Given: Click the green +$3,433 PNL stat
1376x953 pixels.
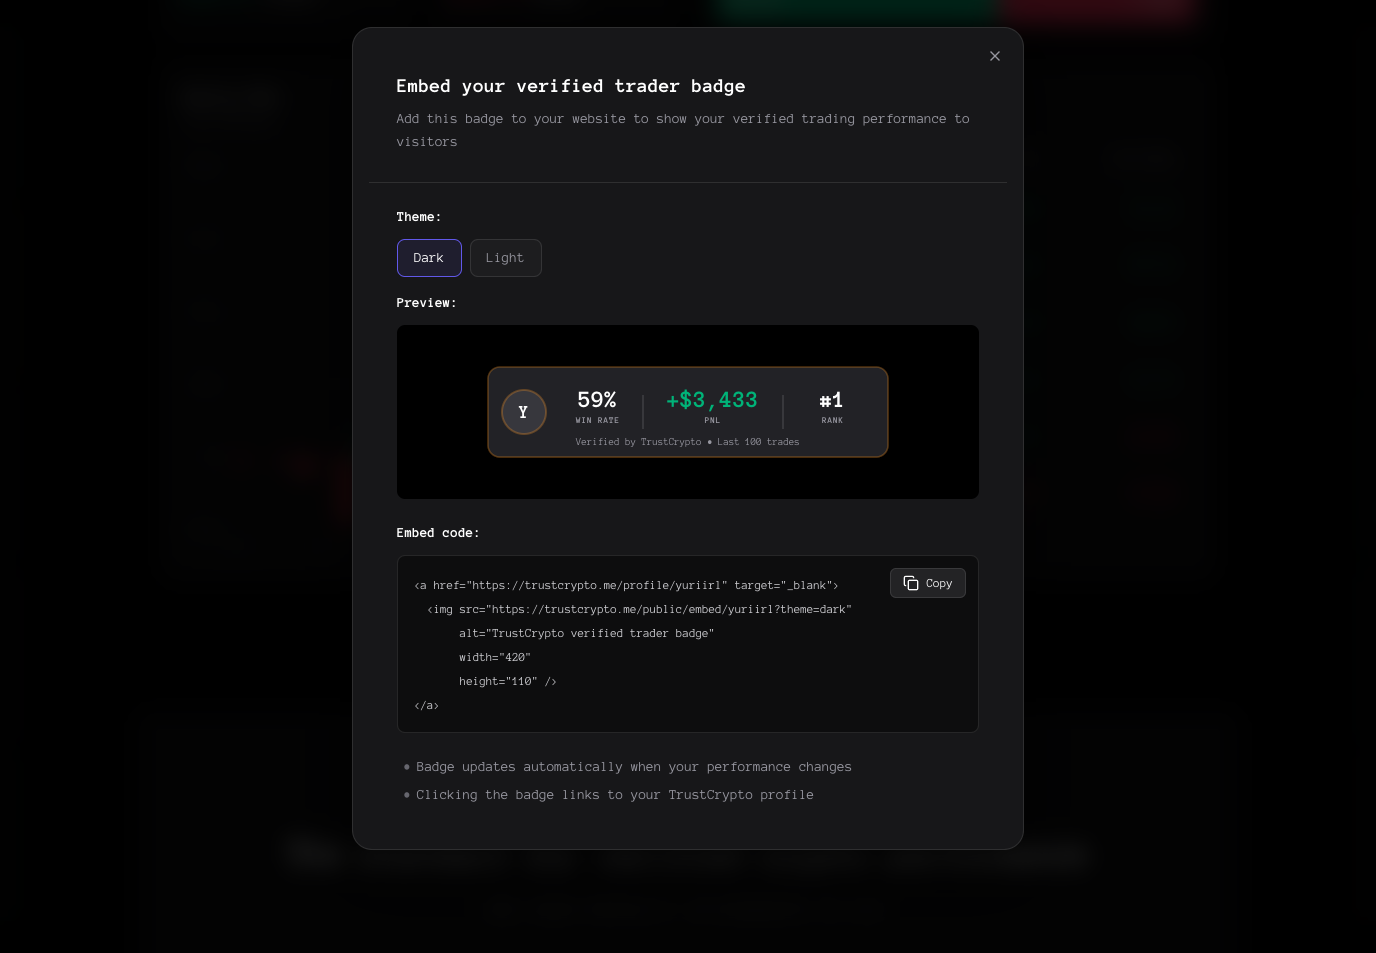Looking at the screenshot, I should pos(712,400).
